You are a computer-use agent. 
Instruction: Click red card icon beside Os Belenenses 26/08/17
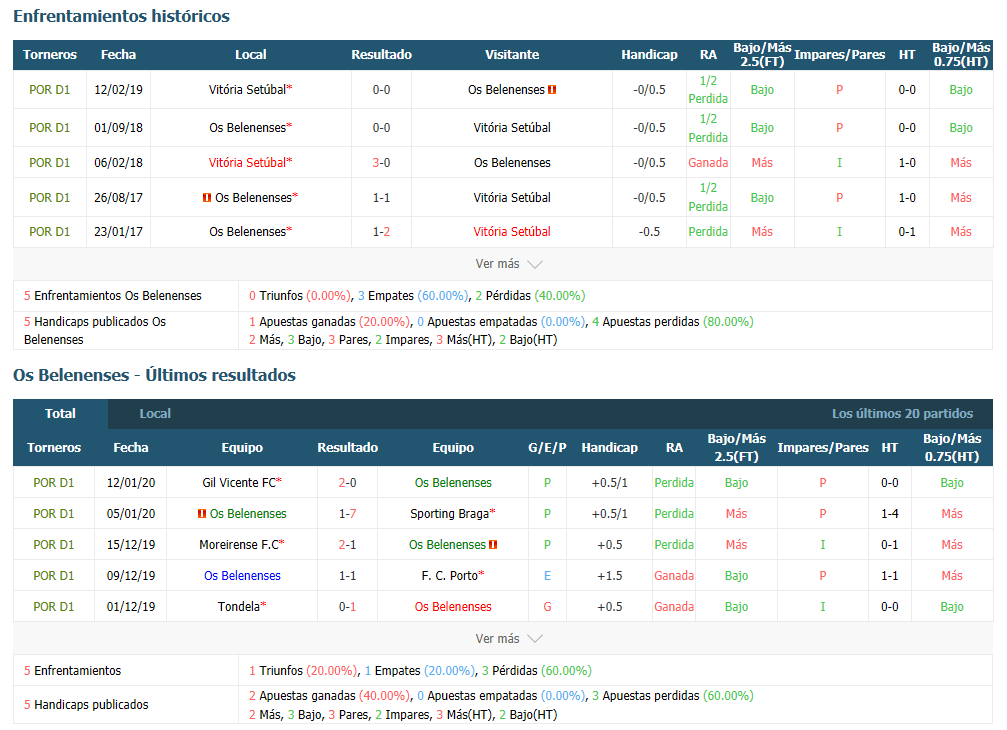click(207, 198)
